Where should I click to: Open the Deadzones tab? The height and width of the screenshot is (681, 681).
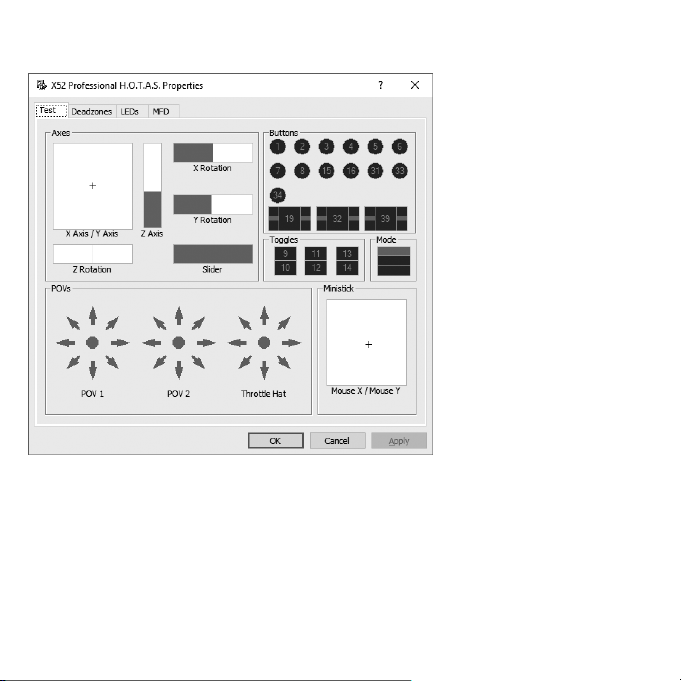[92, 112]
